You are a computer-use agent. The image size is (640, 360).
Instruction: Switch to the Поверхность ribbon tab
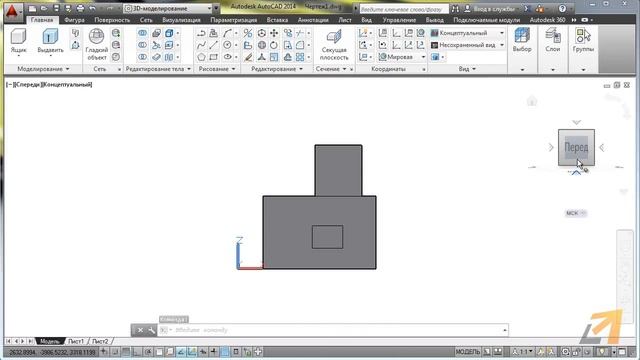point(112,20)
